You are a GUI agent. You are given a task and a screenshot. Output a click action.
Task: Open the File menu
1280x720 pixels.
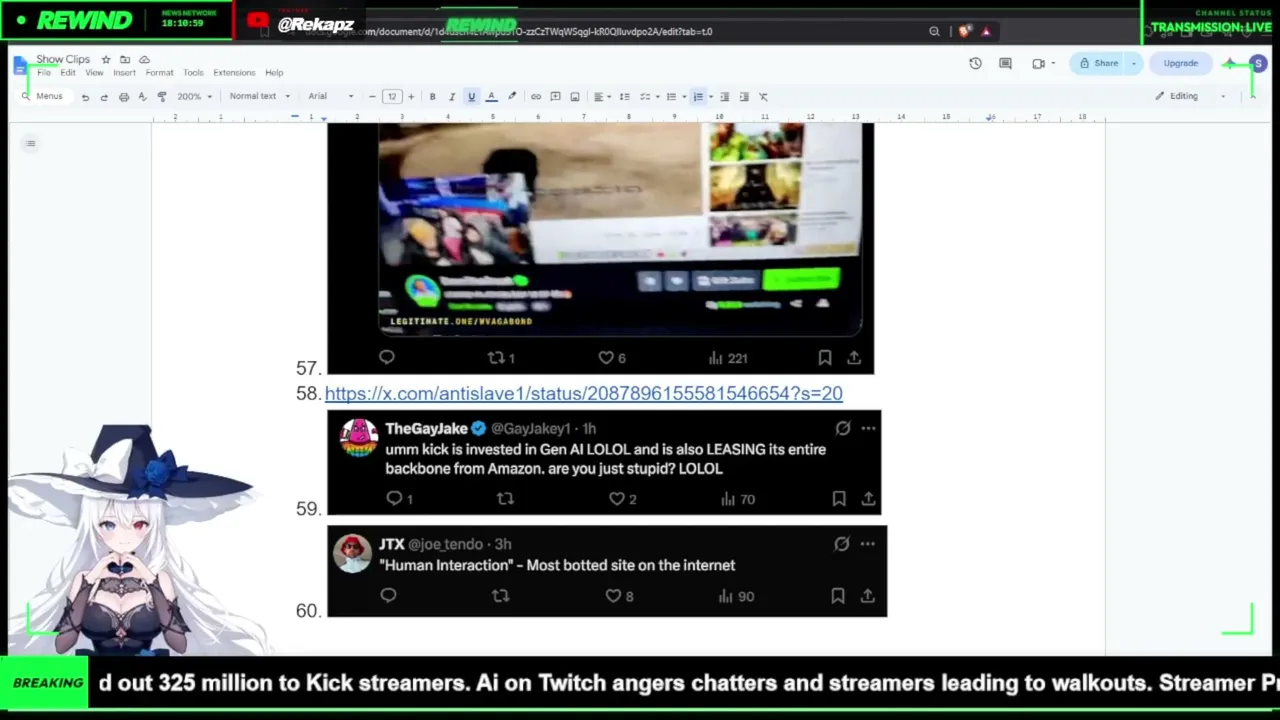(44, 73)
